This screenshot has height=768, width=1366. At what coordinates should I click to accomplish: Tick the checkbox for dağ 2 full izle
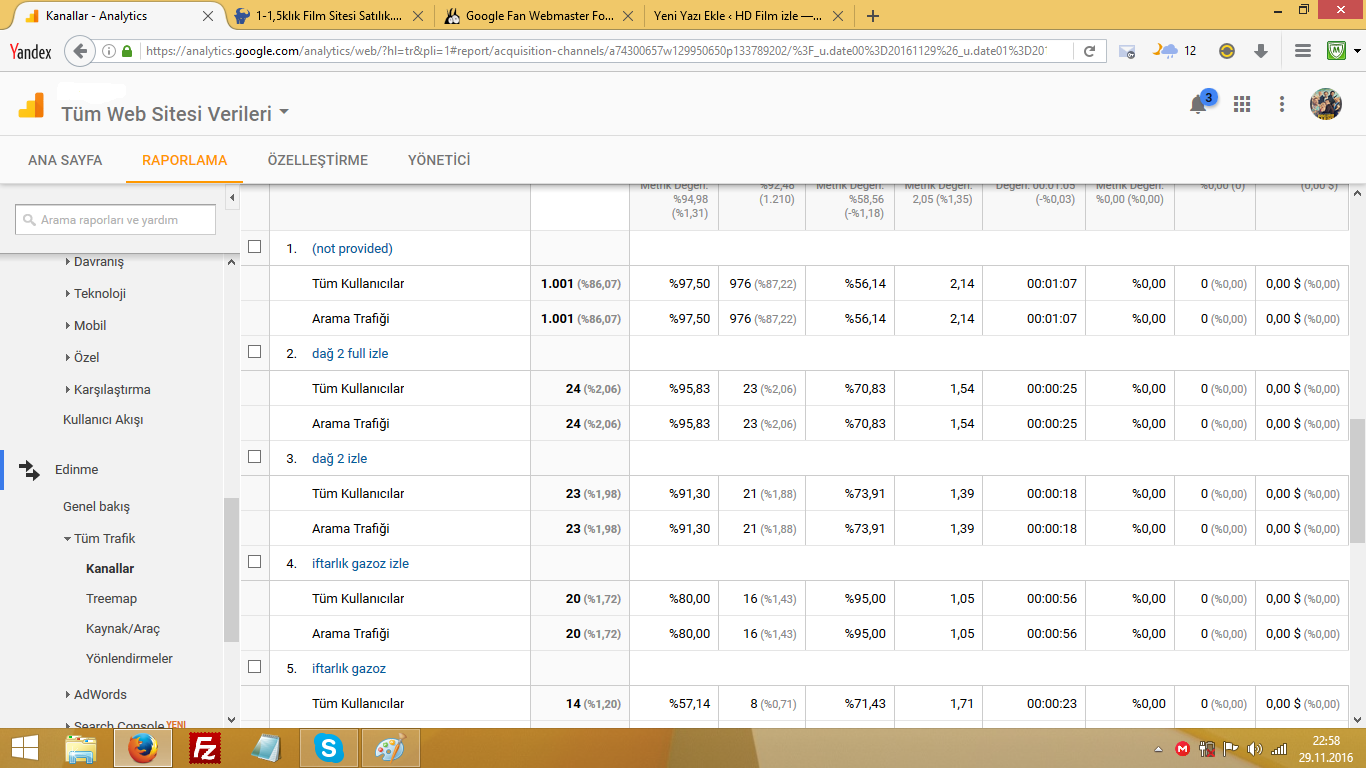[254, 351]
